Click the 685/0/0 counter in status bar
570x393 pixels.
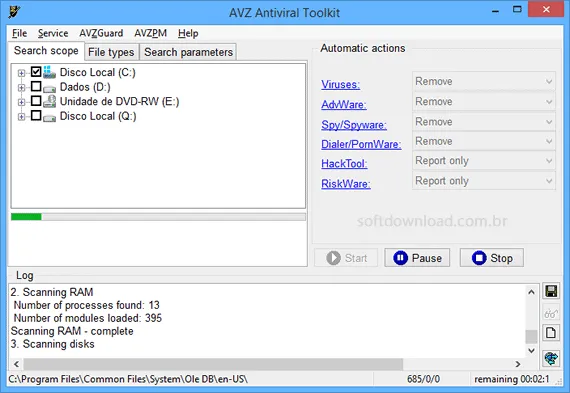(423, 379)
